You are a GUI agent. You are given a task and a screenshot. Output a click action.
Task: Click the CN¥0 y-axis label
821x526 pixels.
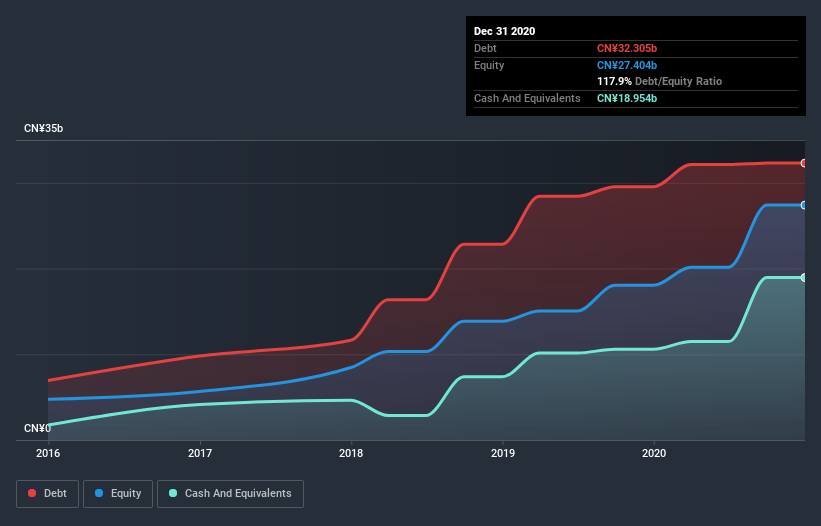37,429
